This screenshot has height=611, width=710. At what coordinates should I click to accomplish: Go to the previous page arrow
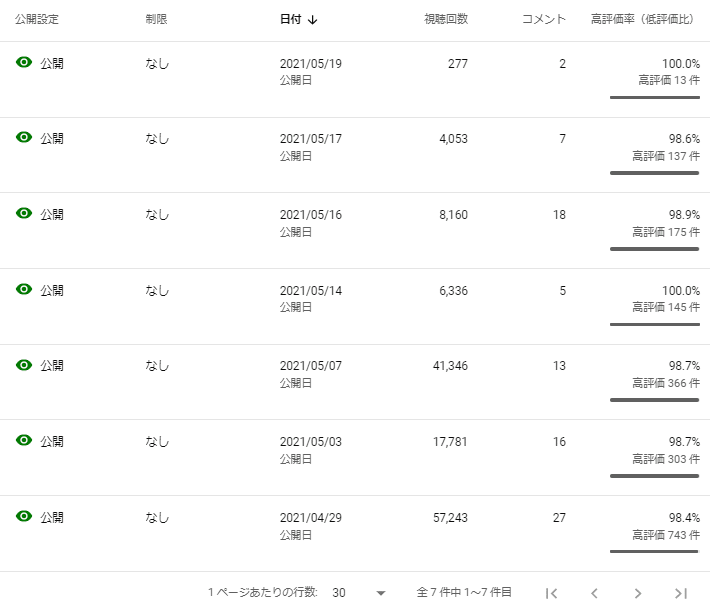click(x=594, y=592)
